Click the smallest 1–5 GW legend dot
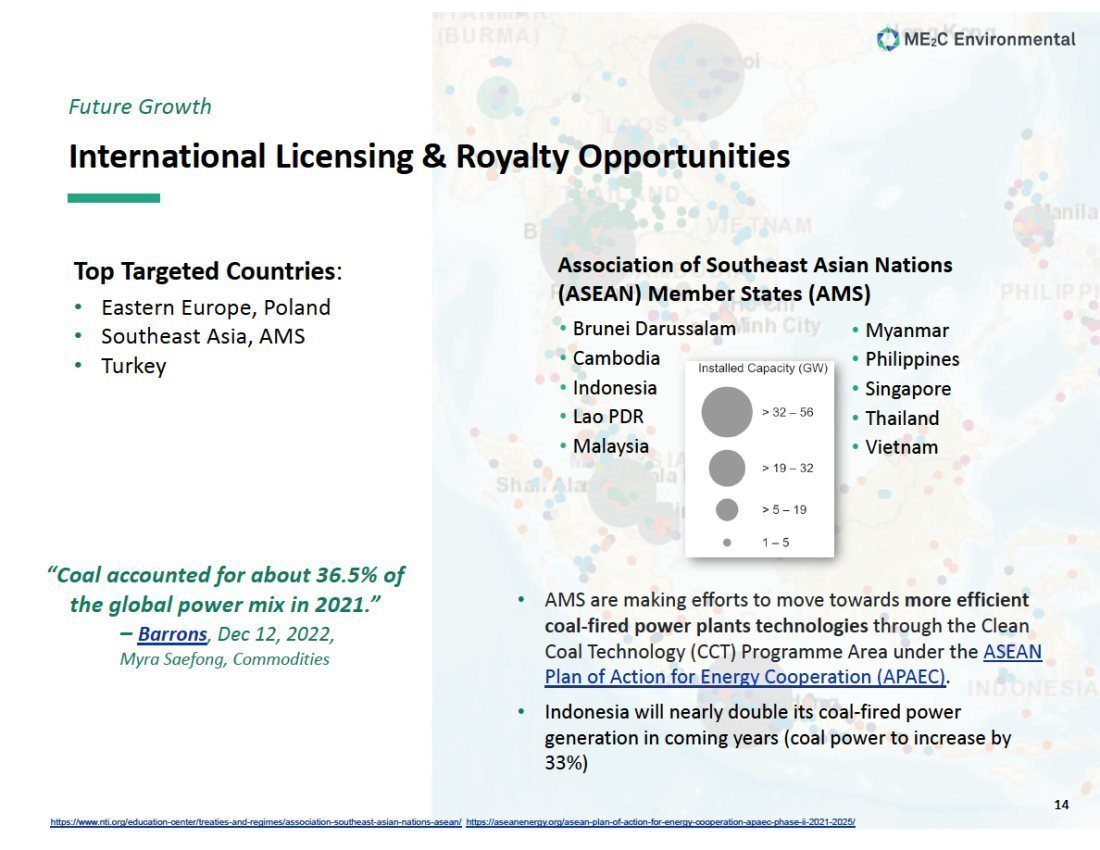Image resolution: width=1100 pixels, height=850 pixels. click(727, 542)
